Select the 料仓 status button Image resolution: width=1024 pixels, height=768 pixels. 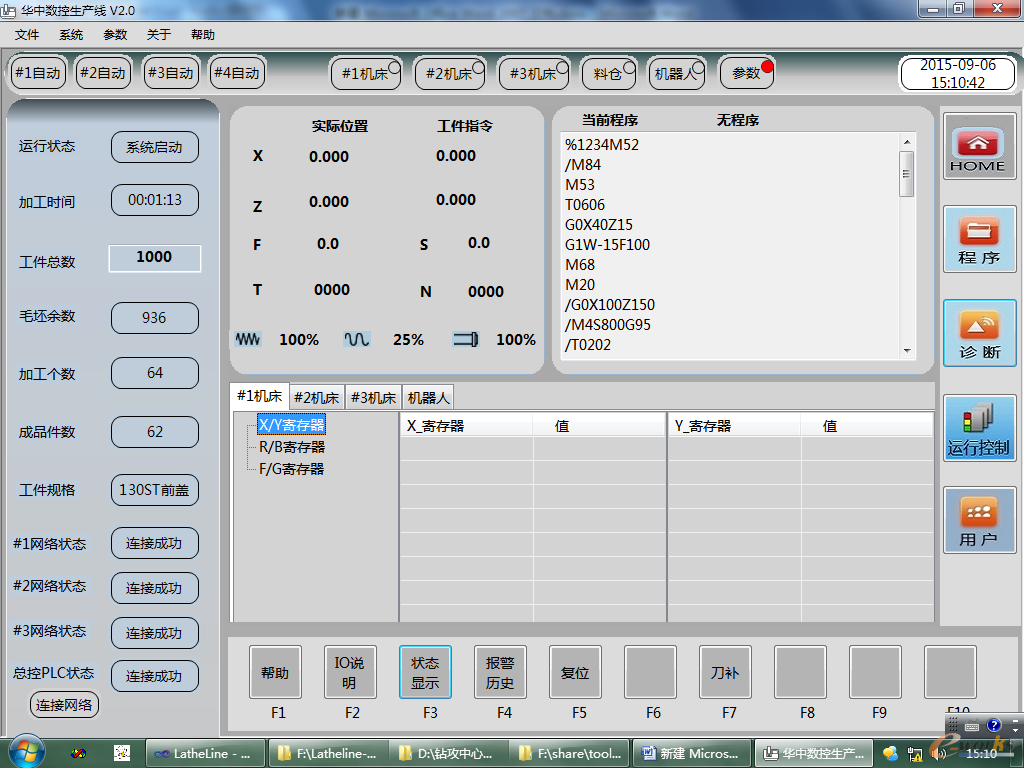tap(608, 73)
